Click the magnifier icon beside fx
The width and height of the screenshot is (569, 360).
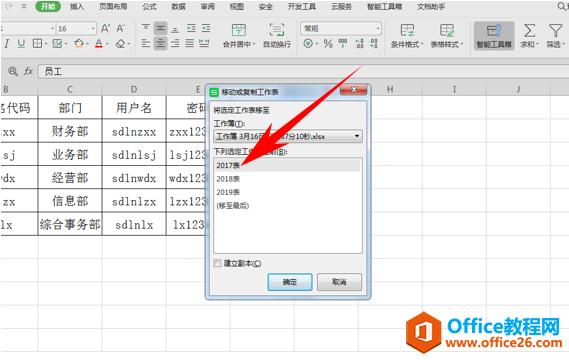[13, 71]
